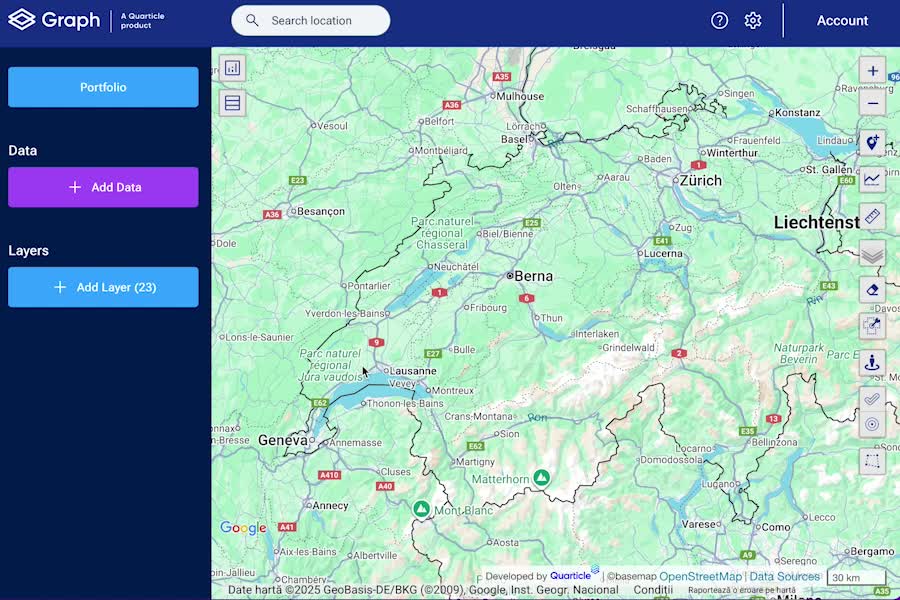This screenshot has height=600, width=900.
Task: Click the concentric circles target tool
Action: coord(872,424)
